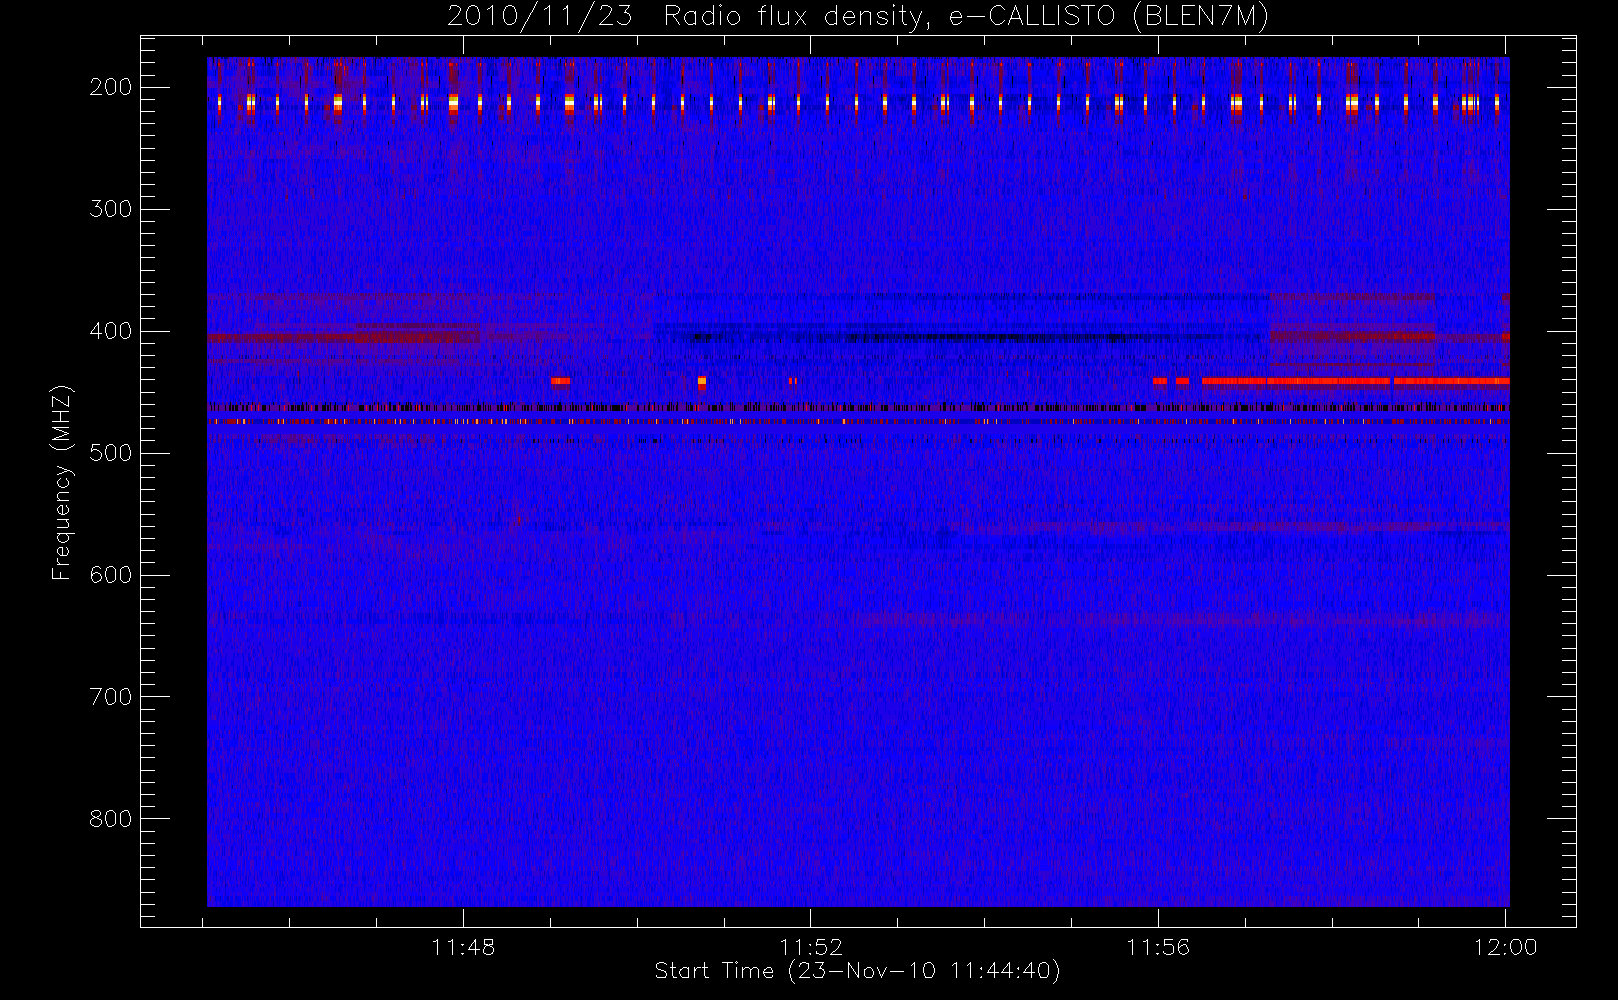Viewport: 1618px width, 1000px height.
Task: Click the 700 frequency tick label
Action: 111,697
